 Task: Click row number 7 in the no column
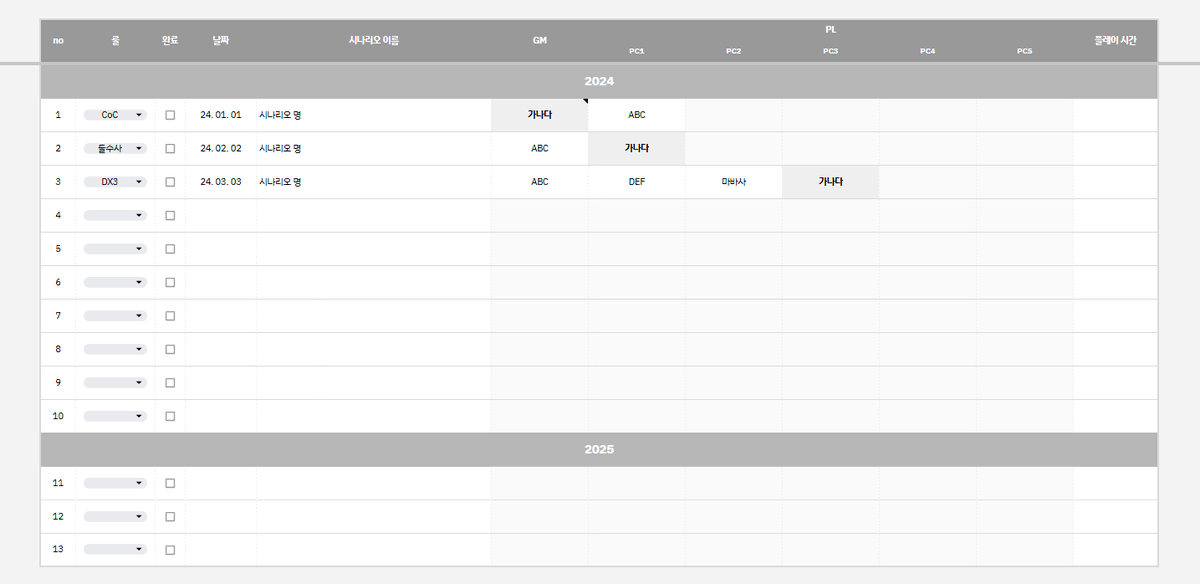point(58,316)
